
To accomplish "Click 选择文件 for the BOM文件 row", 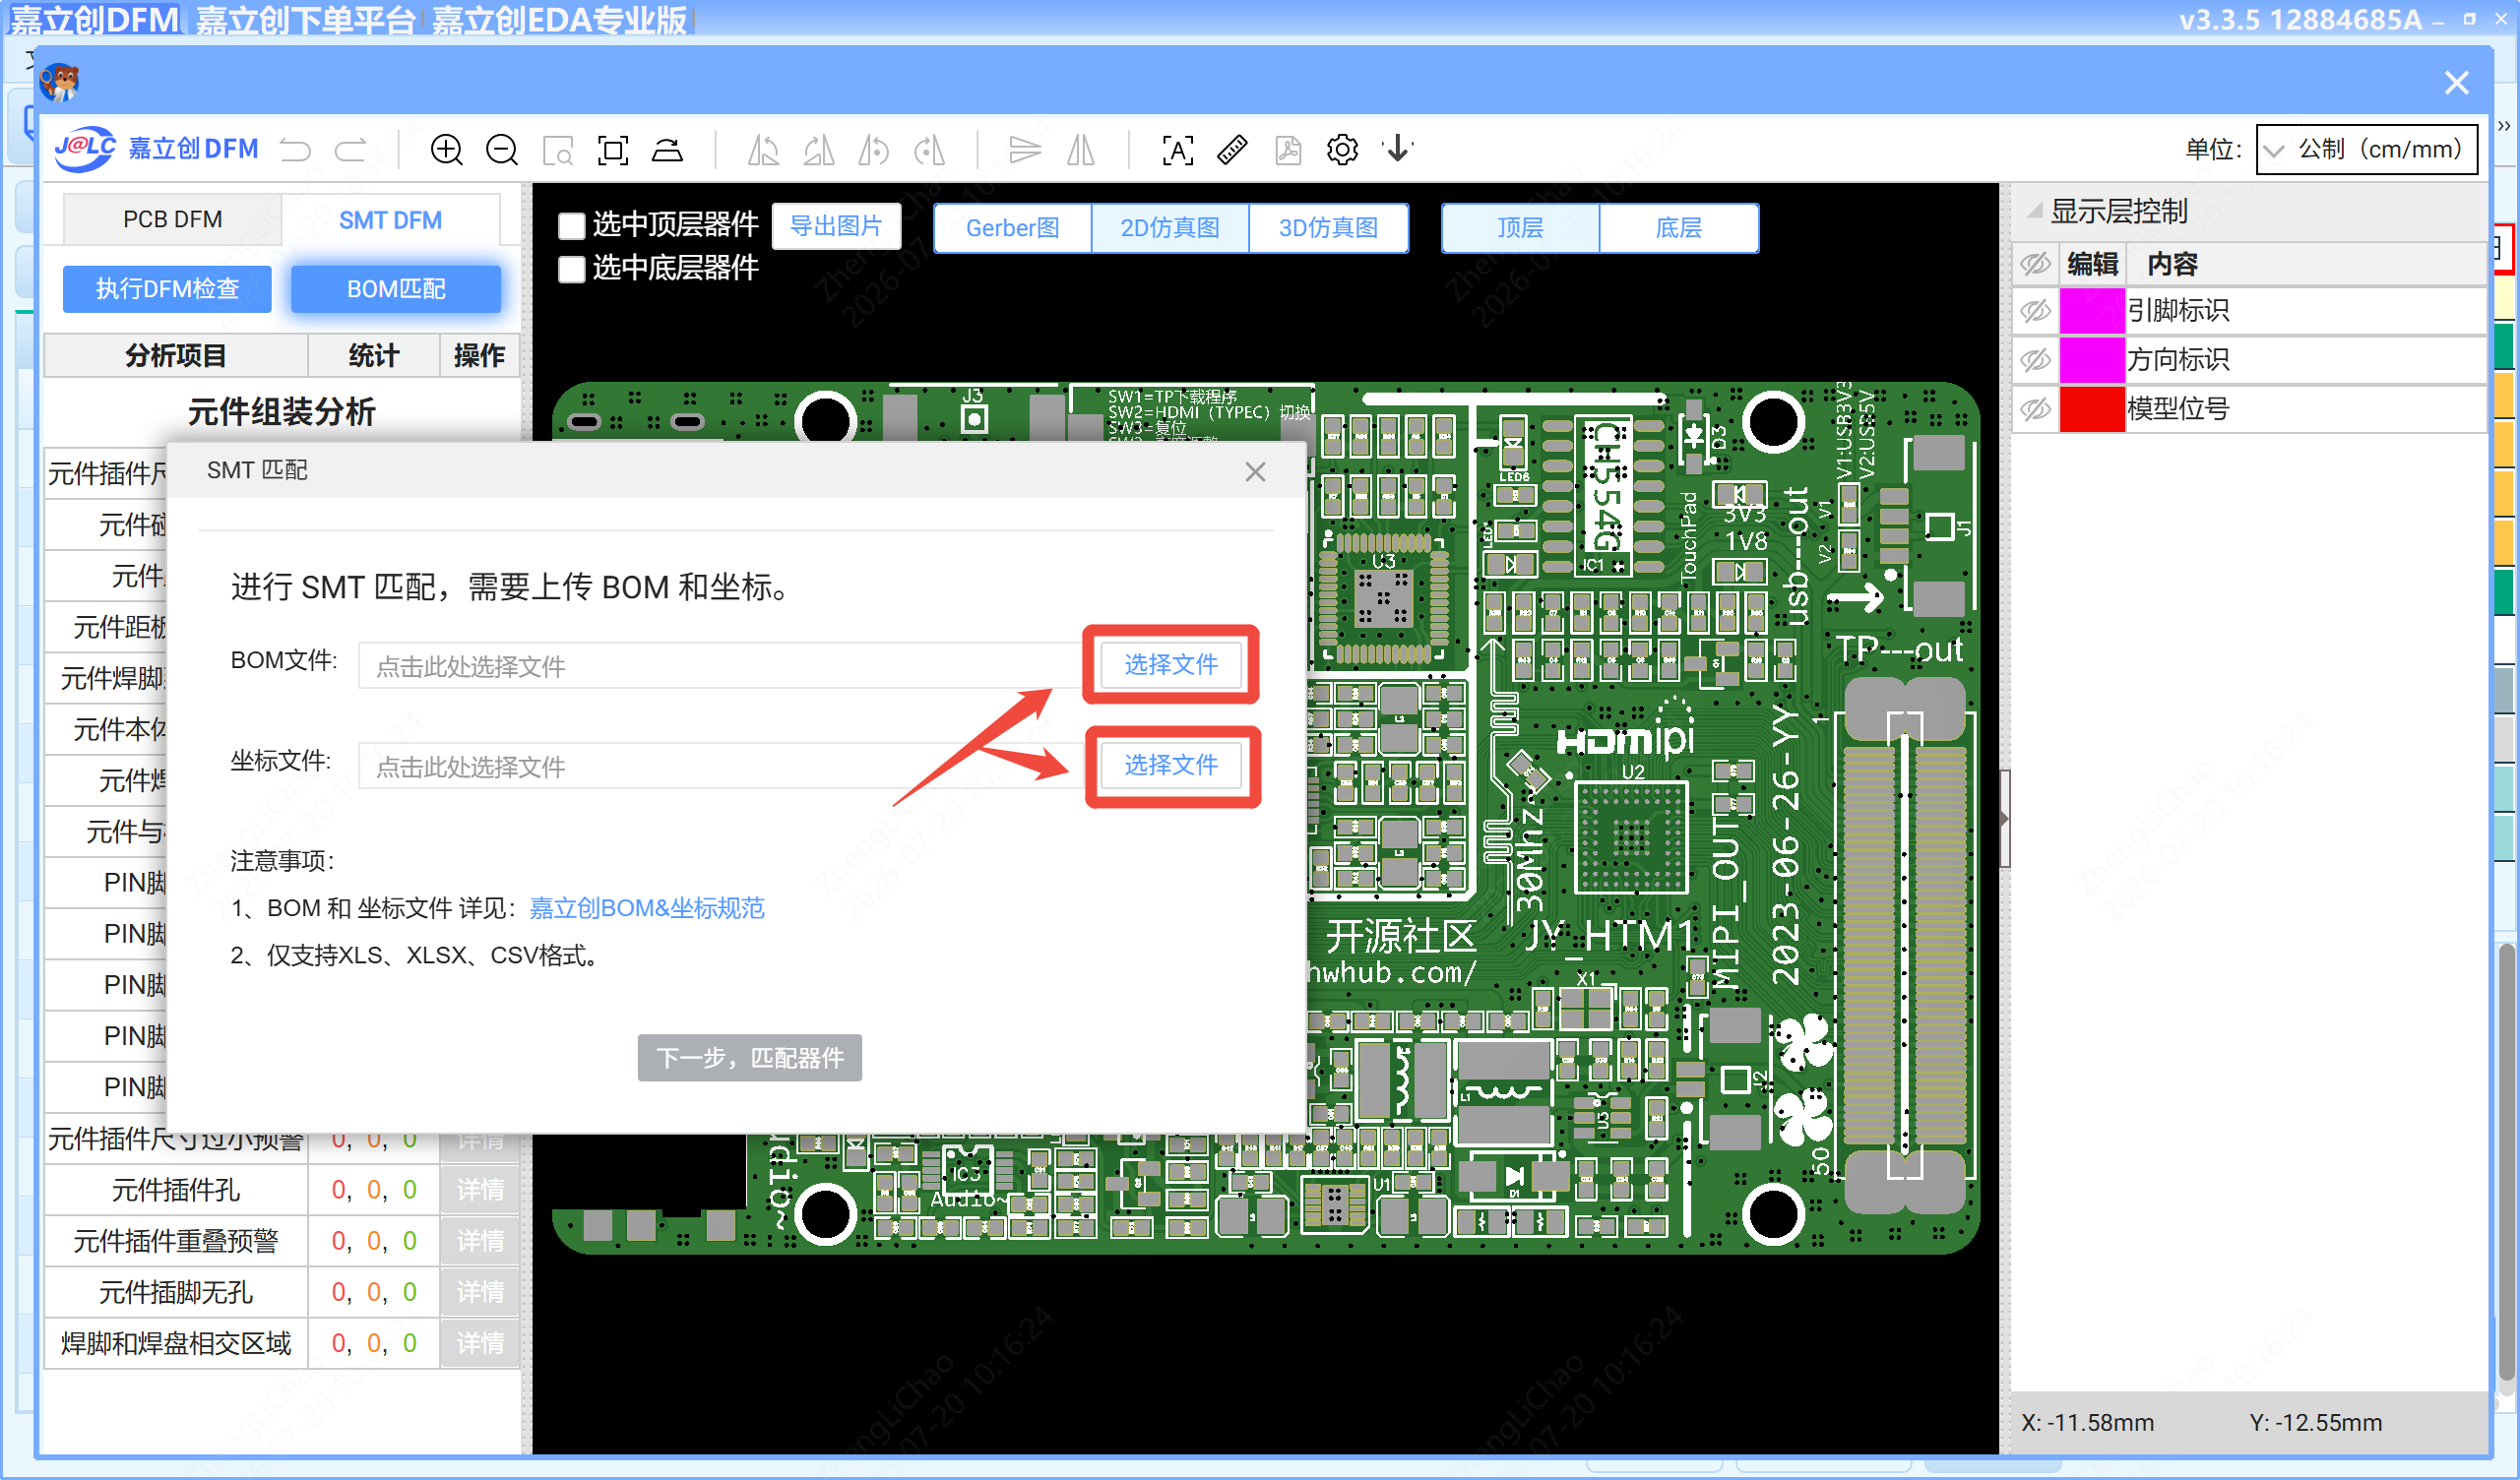I will pos(1171,665).
